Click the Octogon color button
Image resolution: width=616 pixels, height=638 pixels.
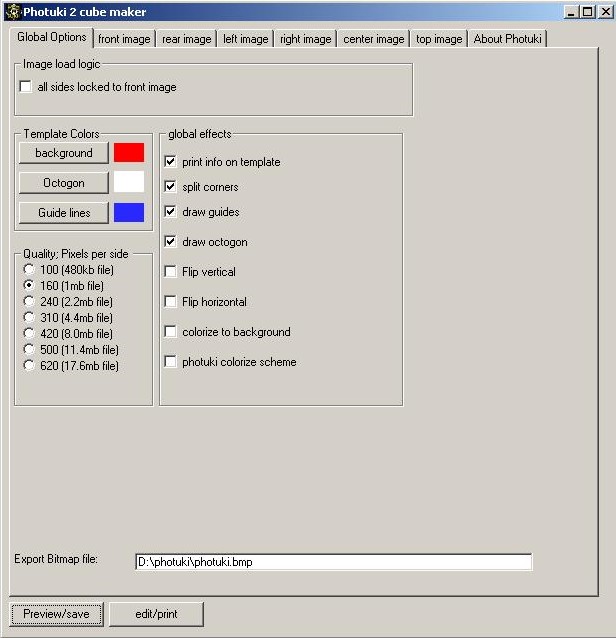click(64, 183)
